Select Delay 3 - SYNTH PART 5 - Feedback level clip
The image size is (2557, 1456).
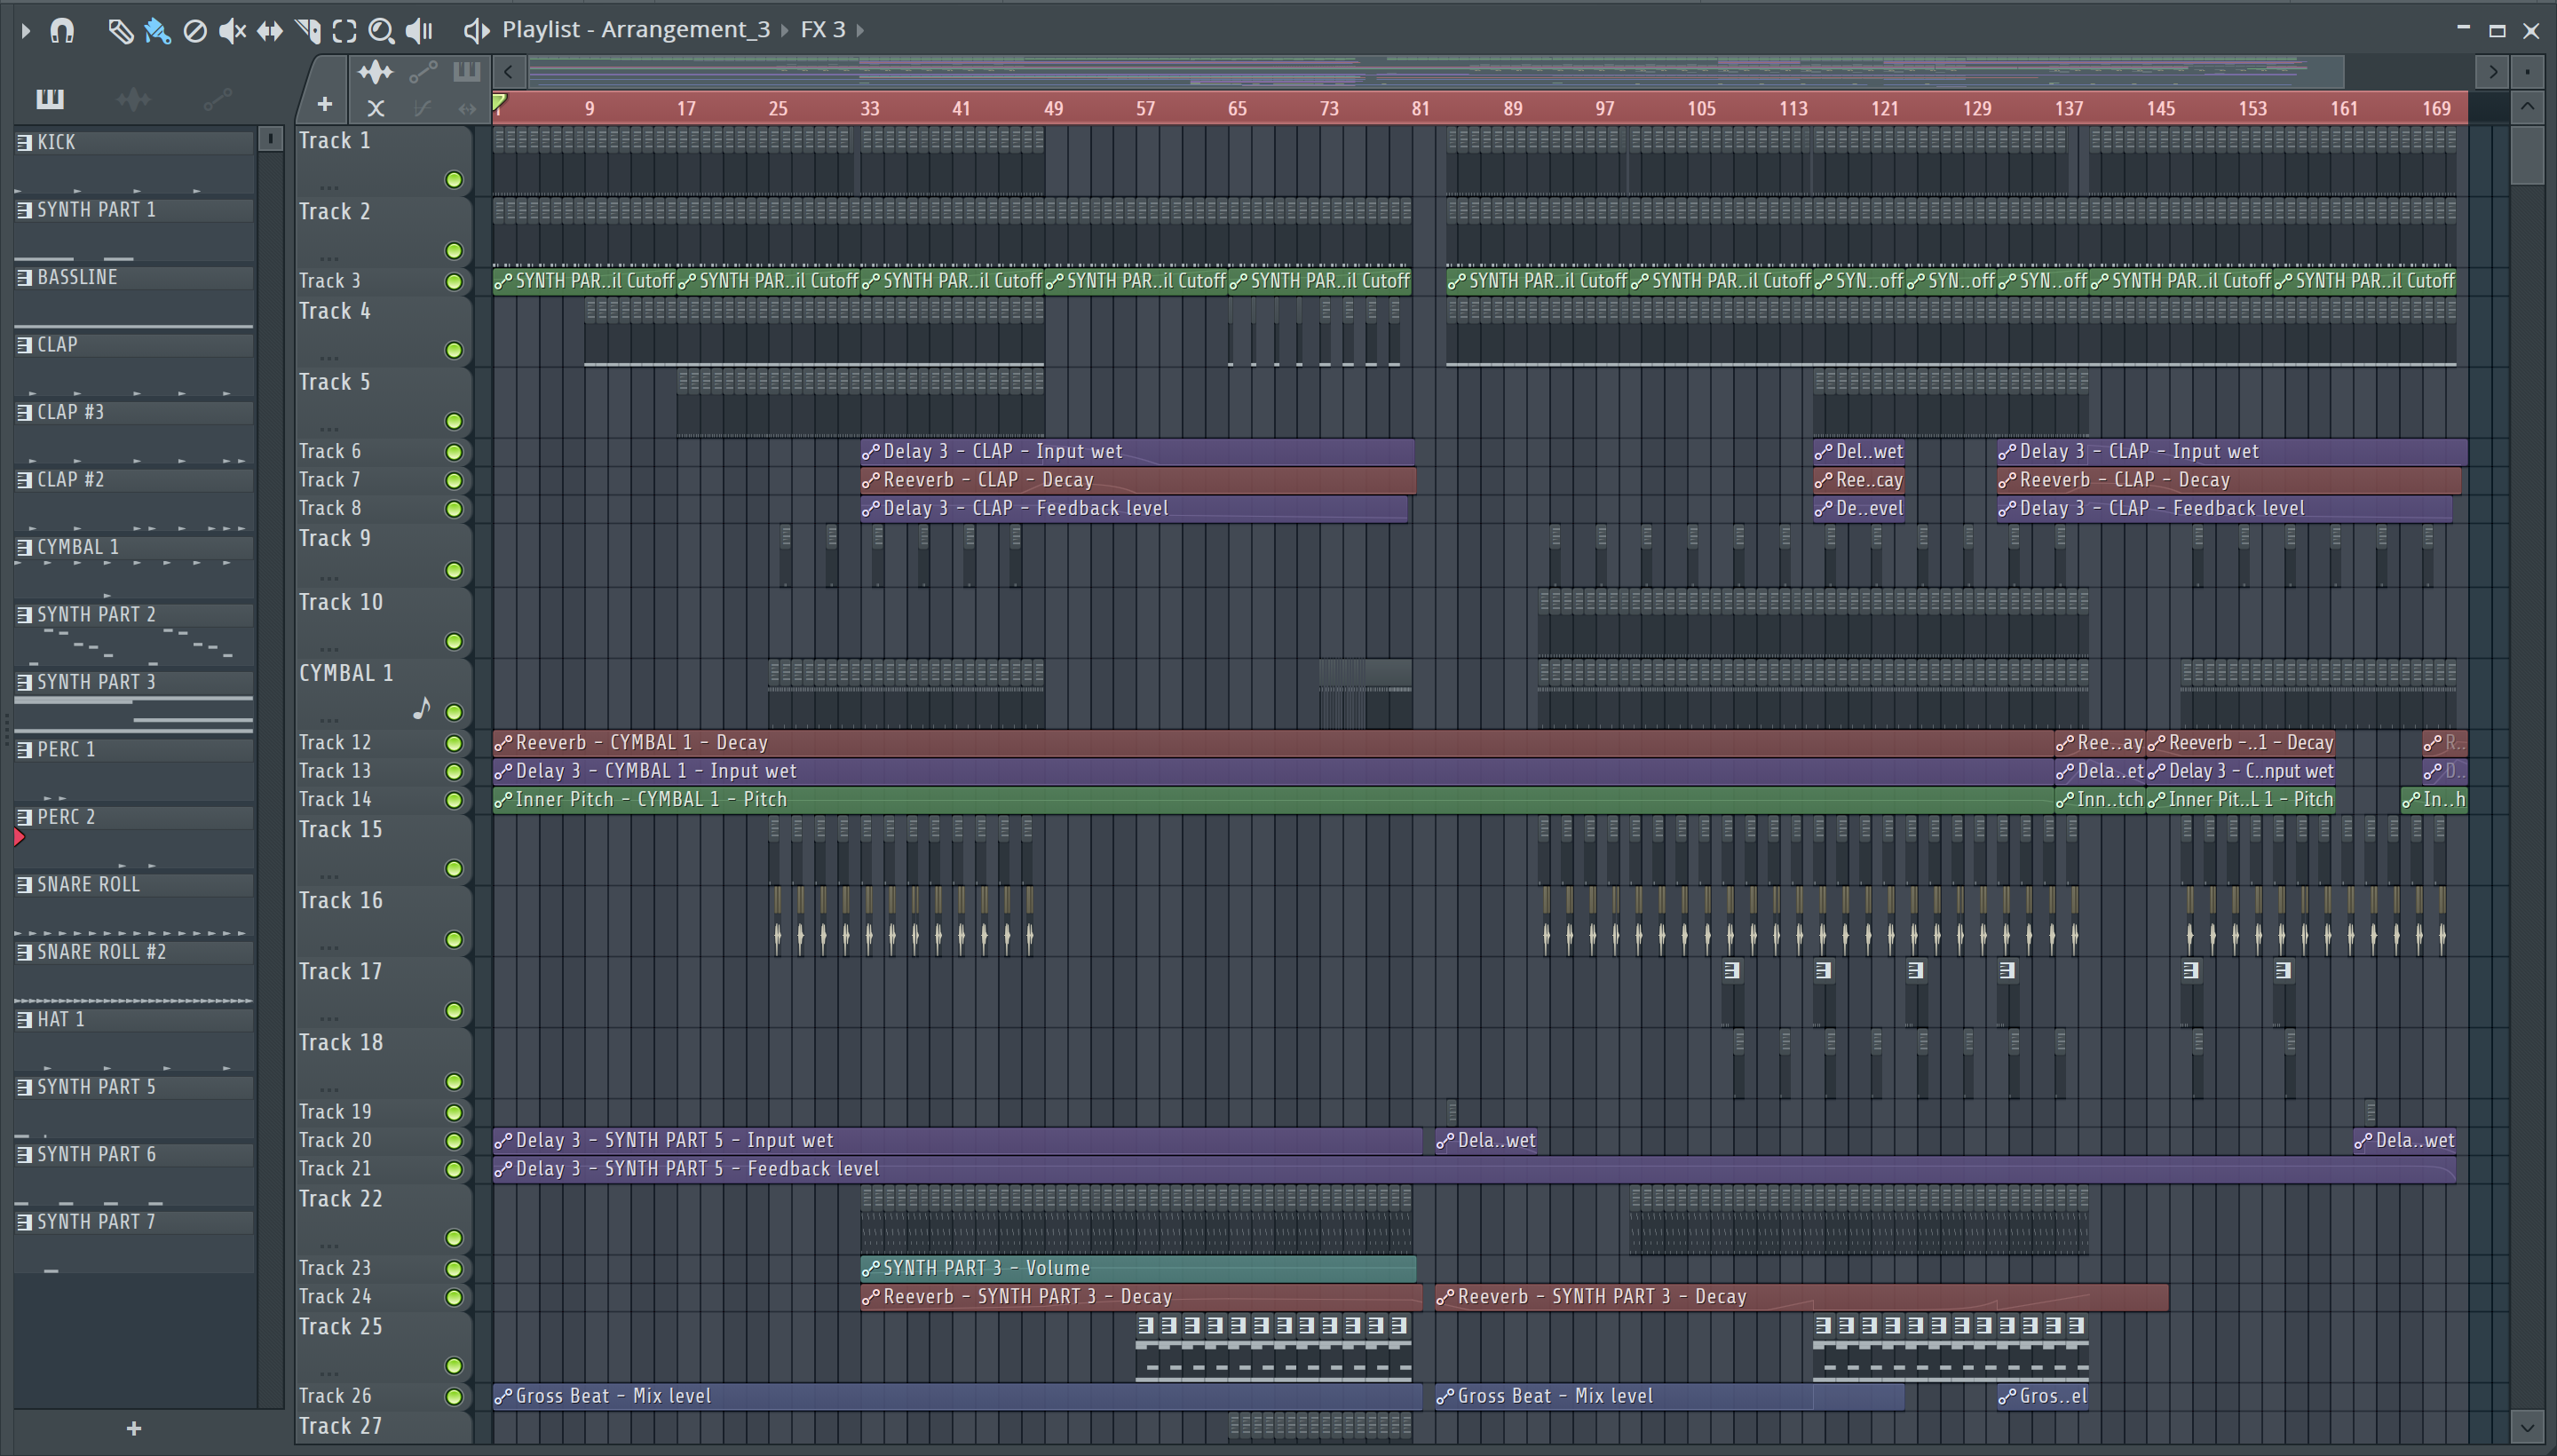pos(1474,1169)
